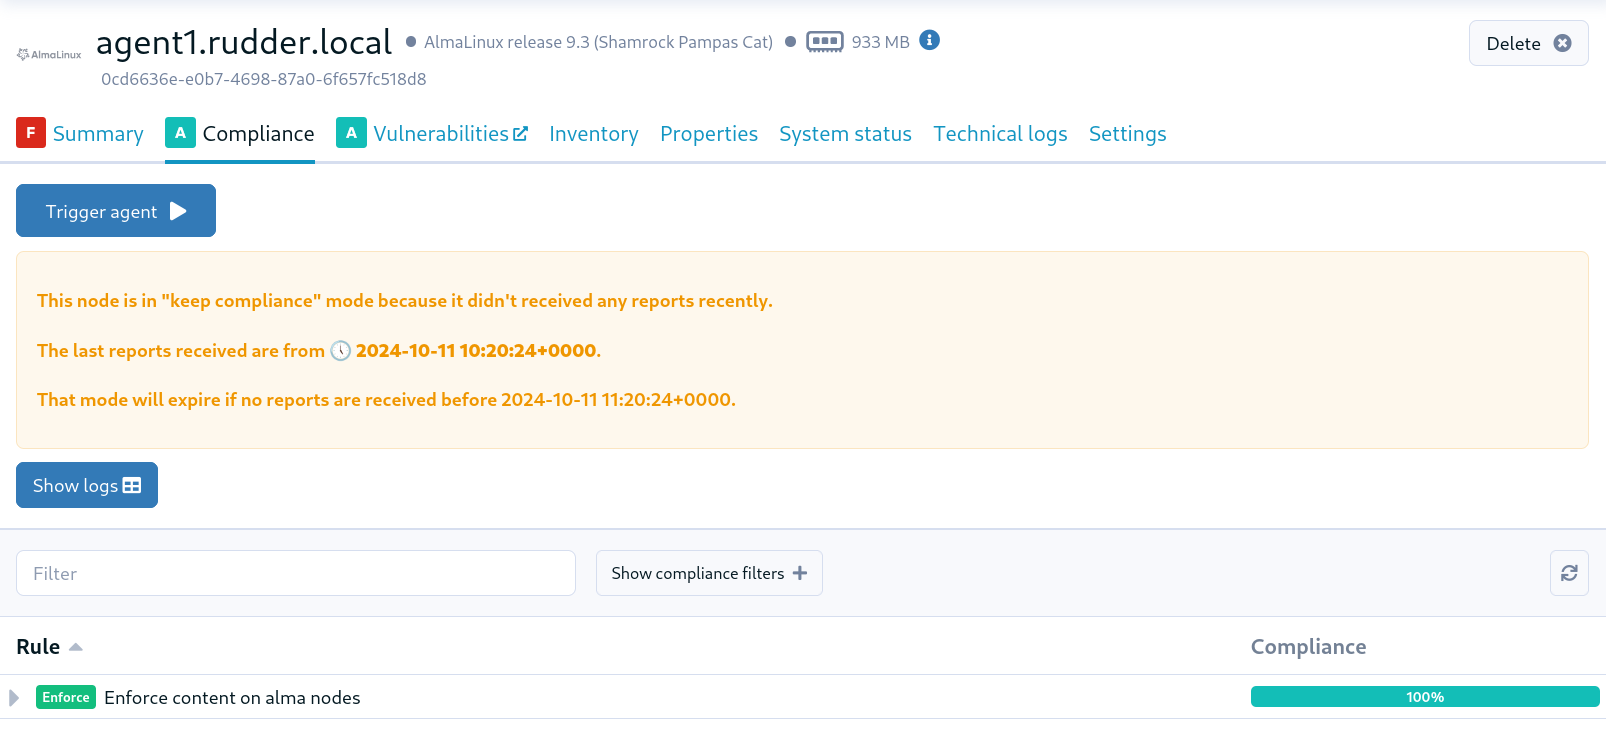
Task: Click the RAM memory chip icon
Action: point(824,42)
